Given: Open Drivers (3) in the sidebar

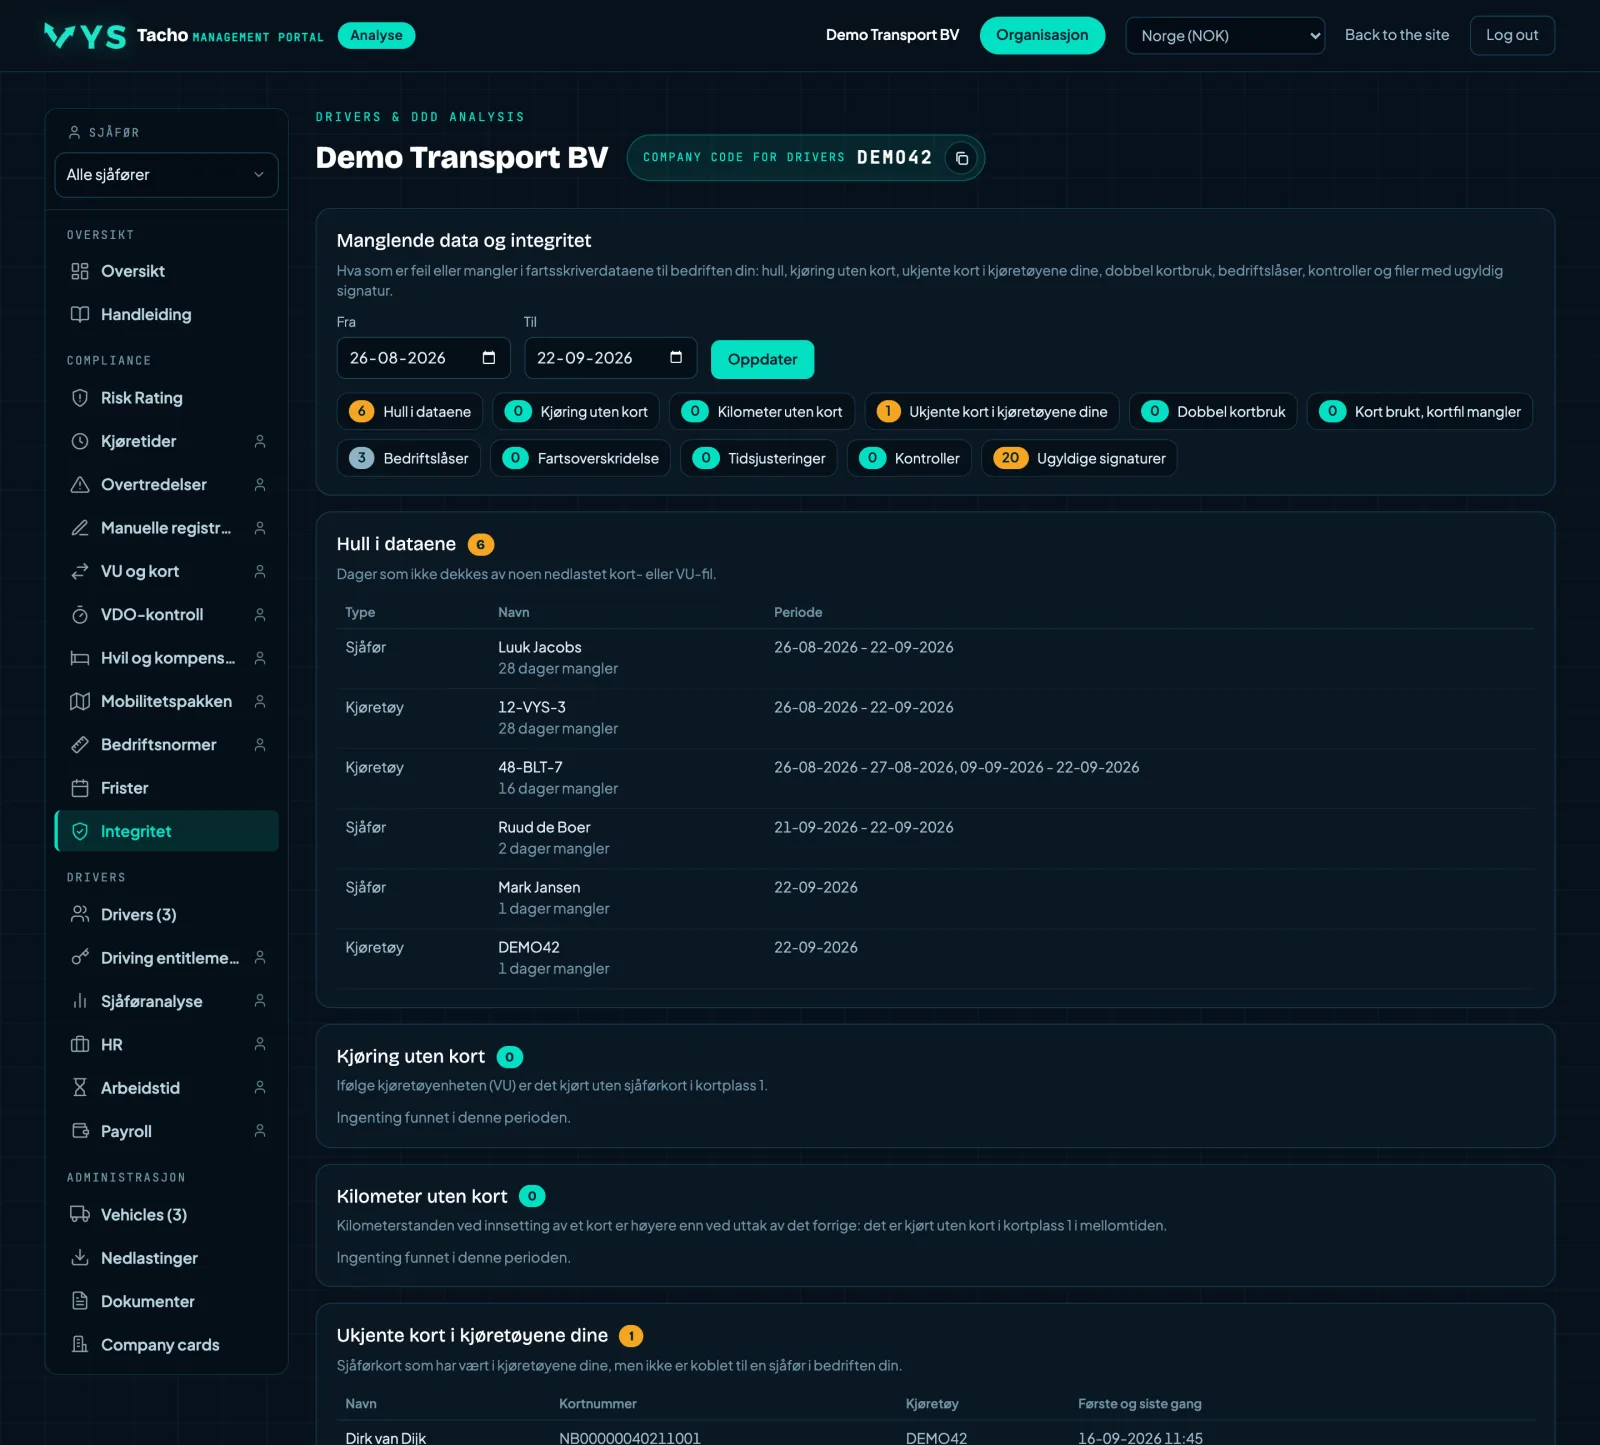Looking at the screenshot, I should click(166, 914).
